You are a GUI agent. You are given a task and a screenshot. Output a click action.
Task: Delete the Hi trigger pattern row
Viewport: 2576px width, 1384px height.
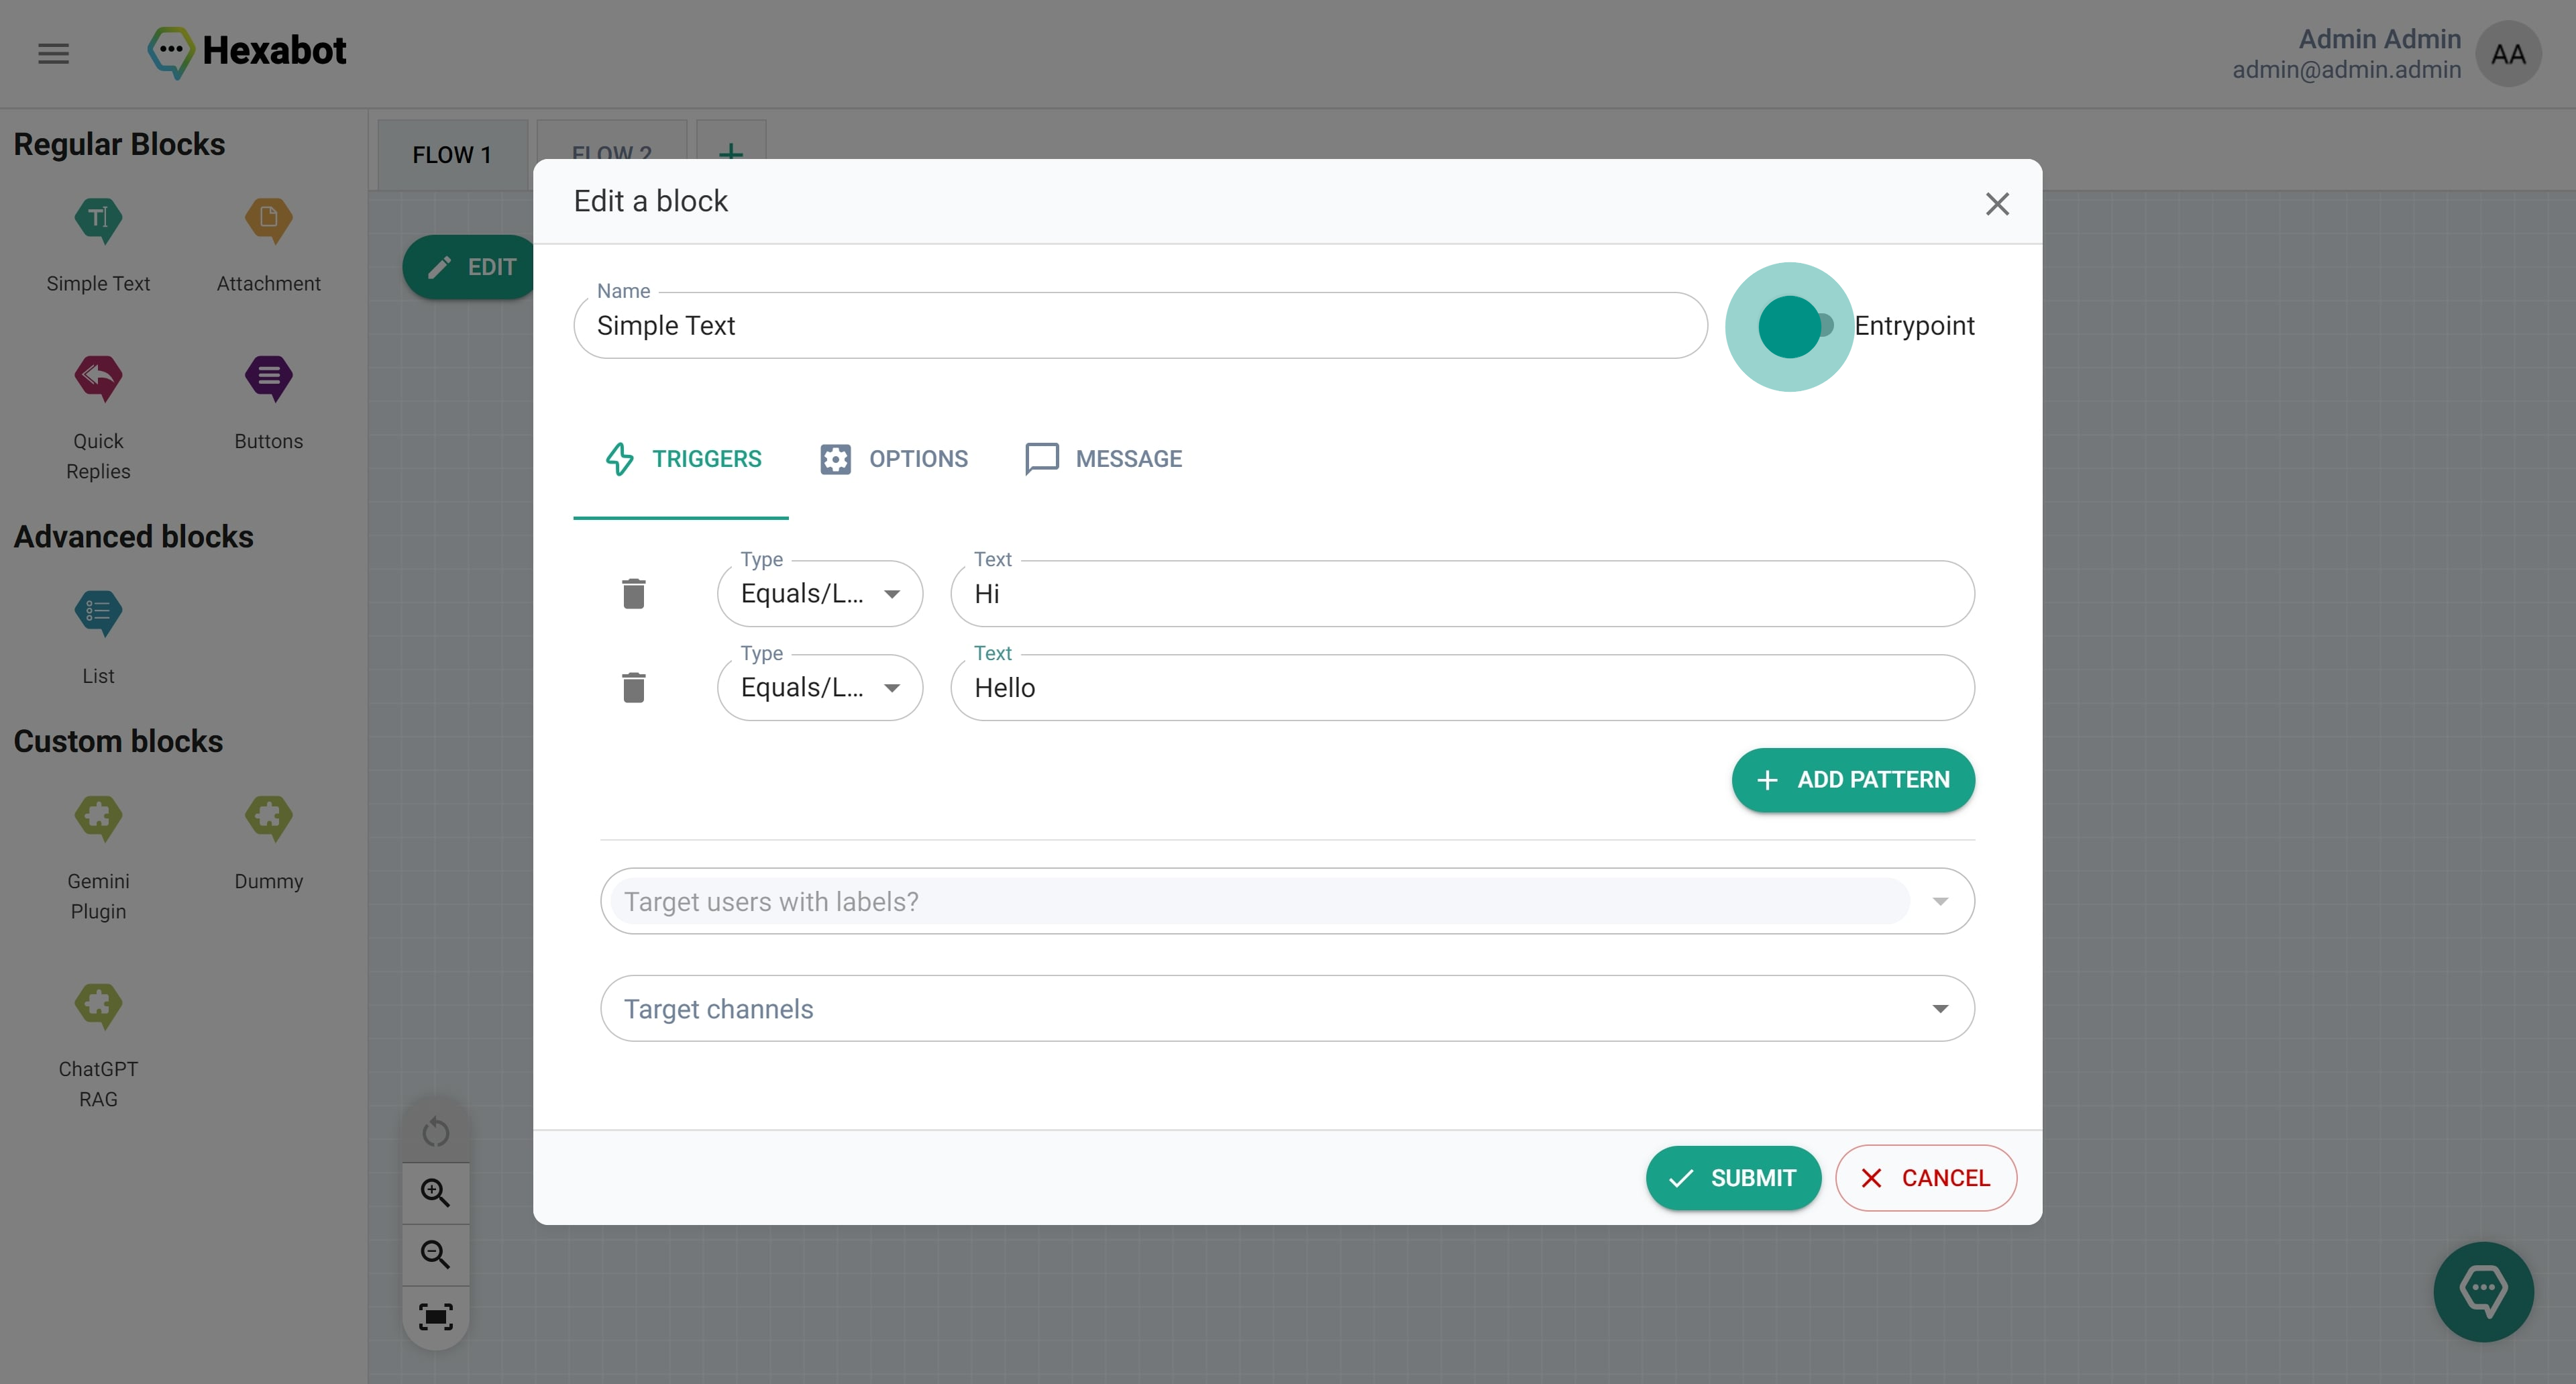[x=633, y=594]
